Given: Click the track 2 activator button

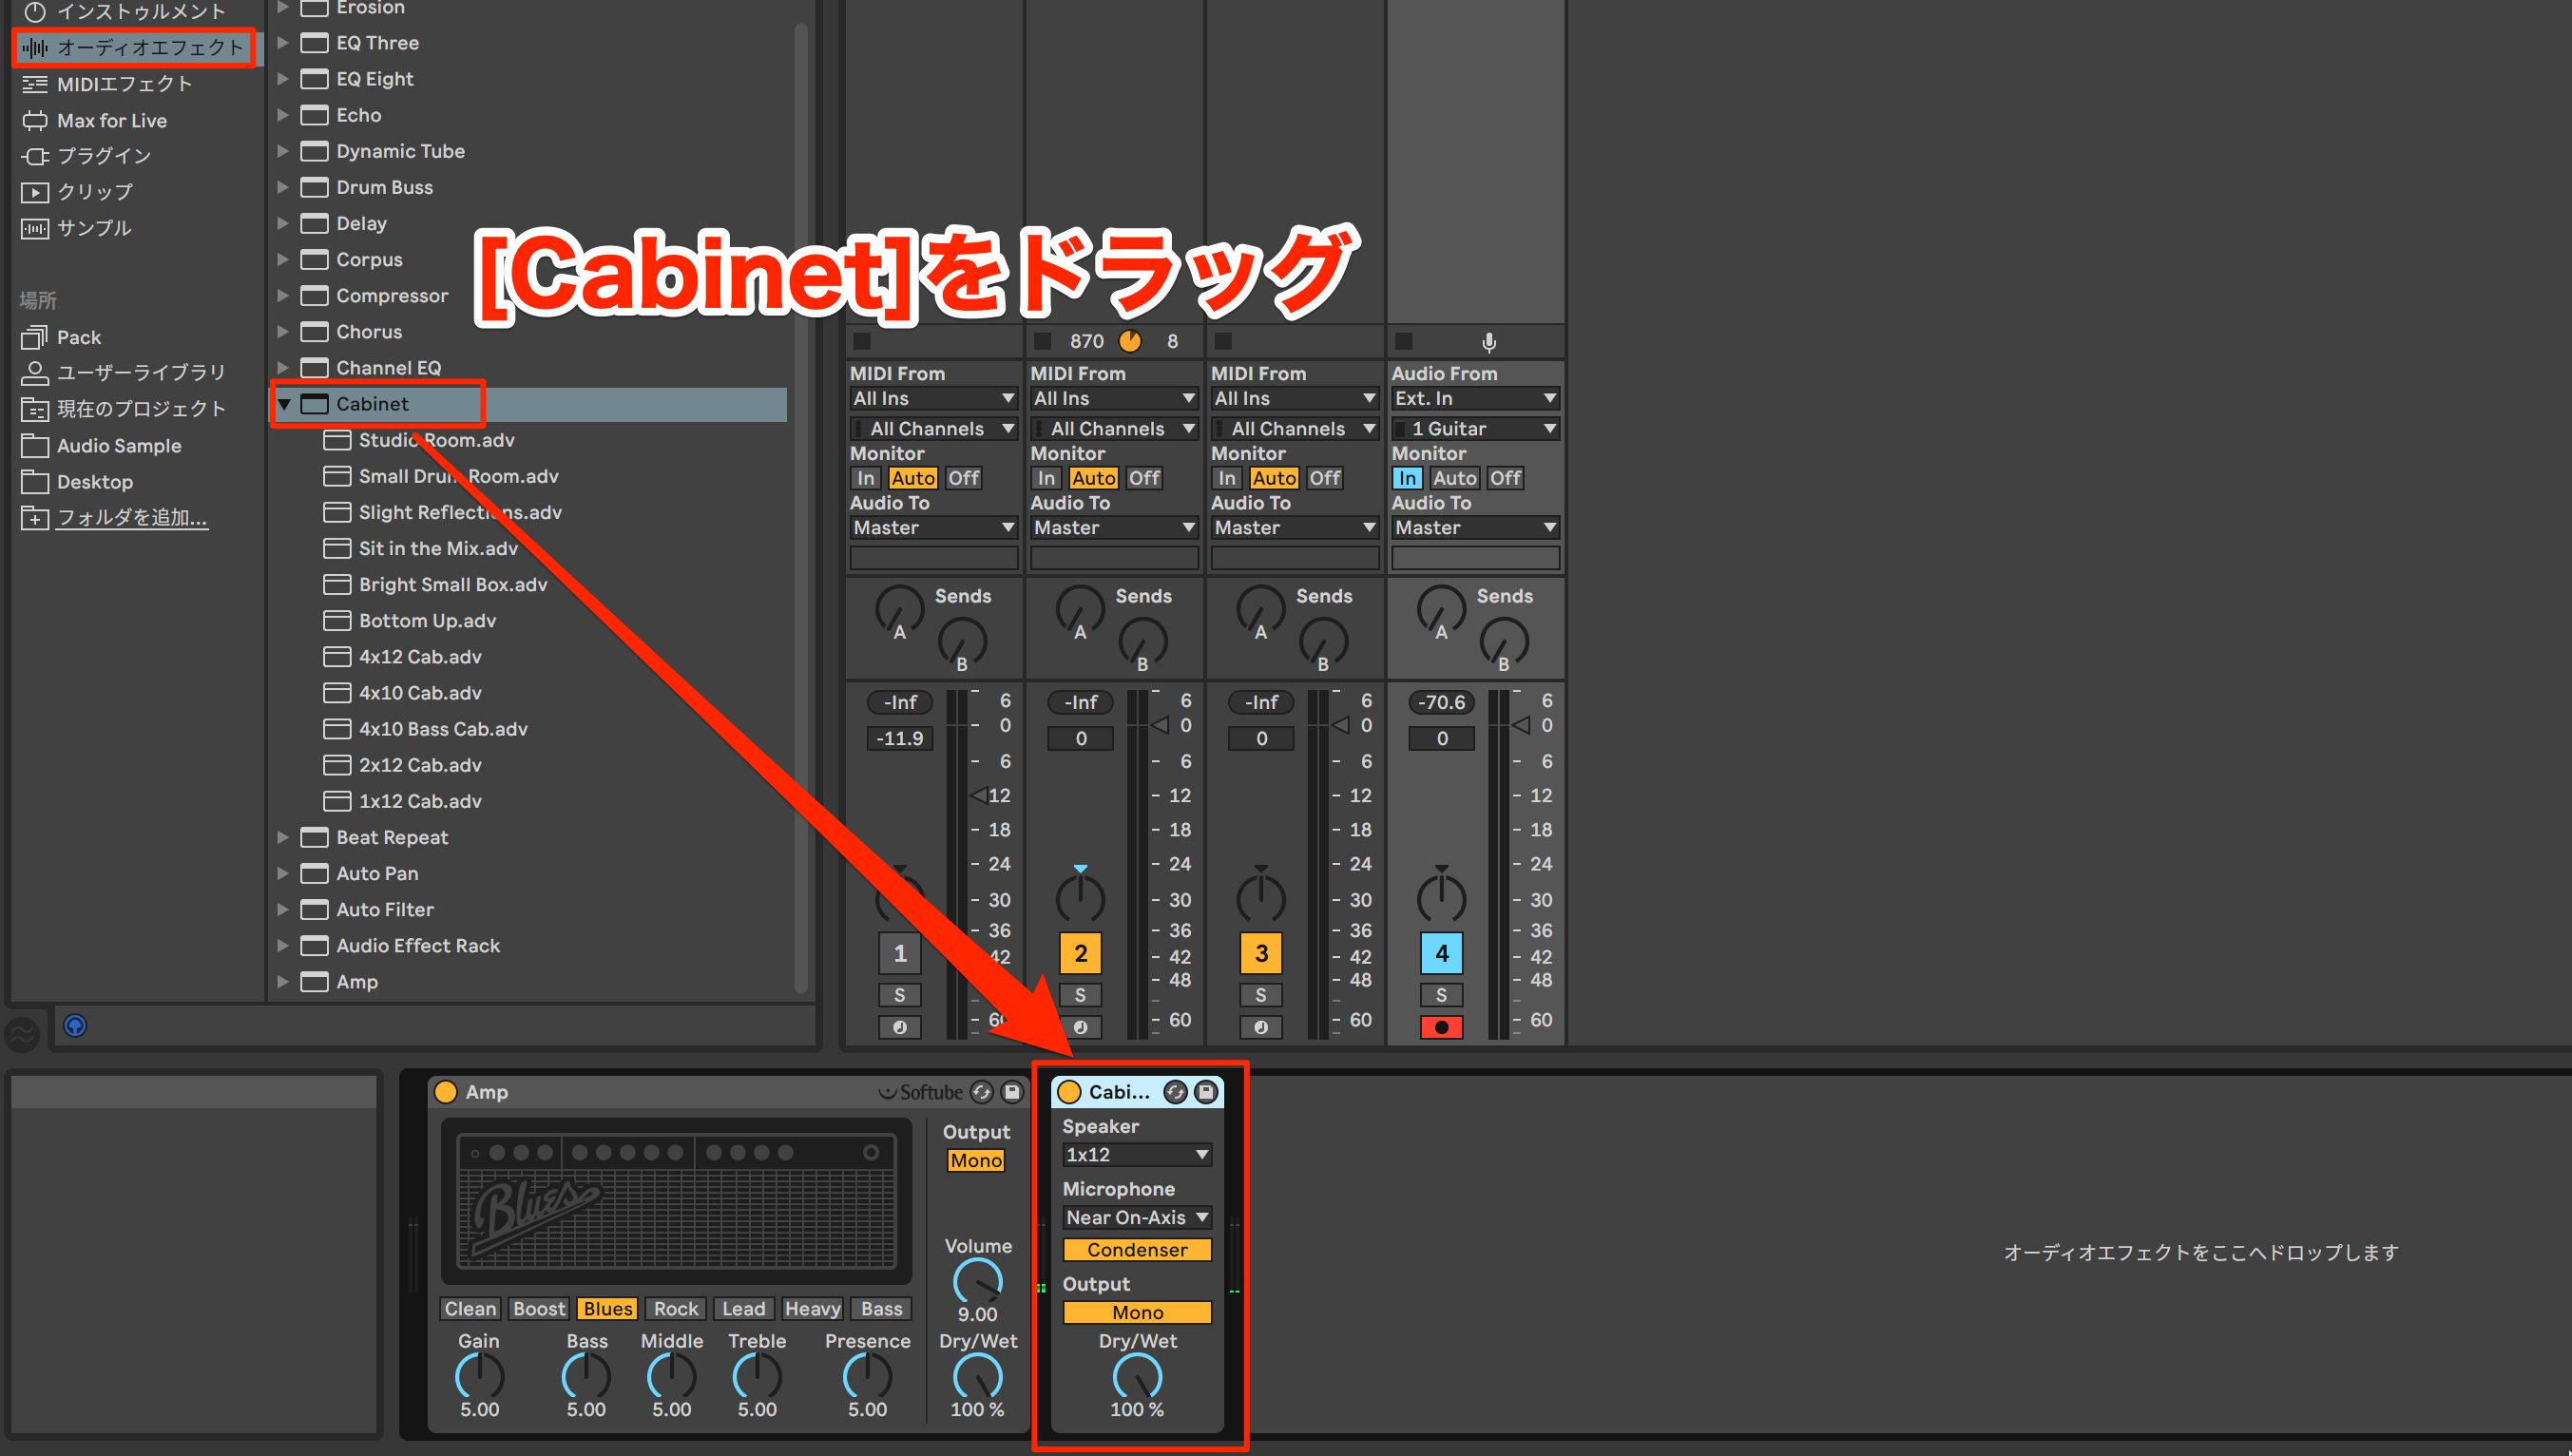Looking at the screenshot, I should coord(1080,954).
